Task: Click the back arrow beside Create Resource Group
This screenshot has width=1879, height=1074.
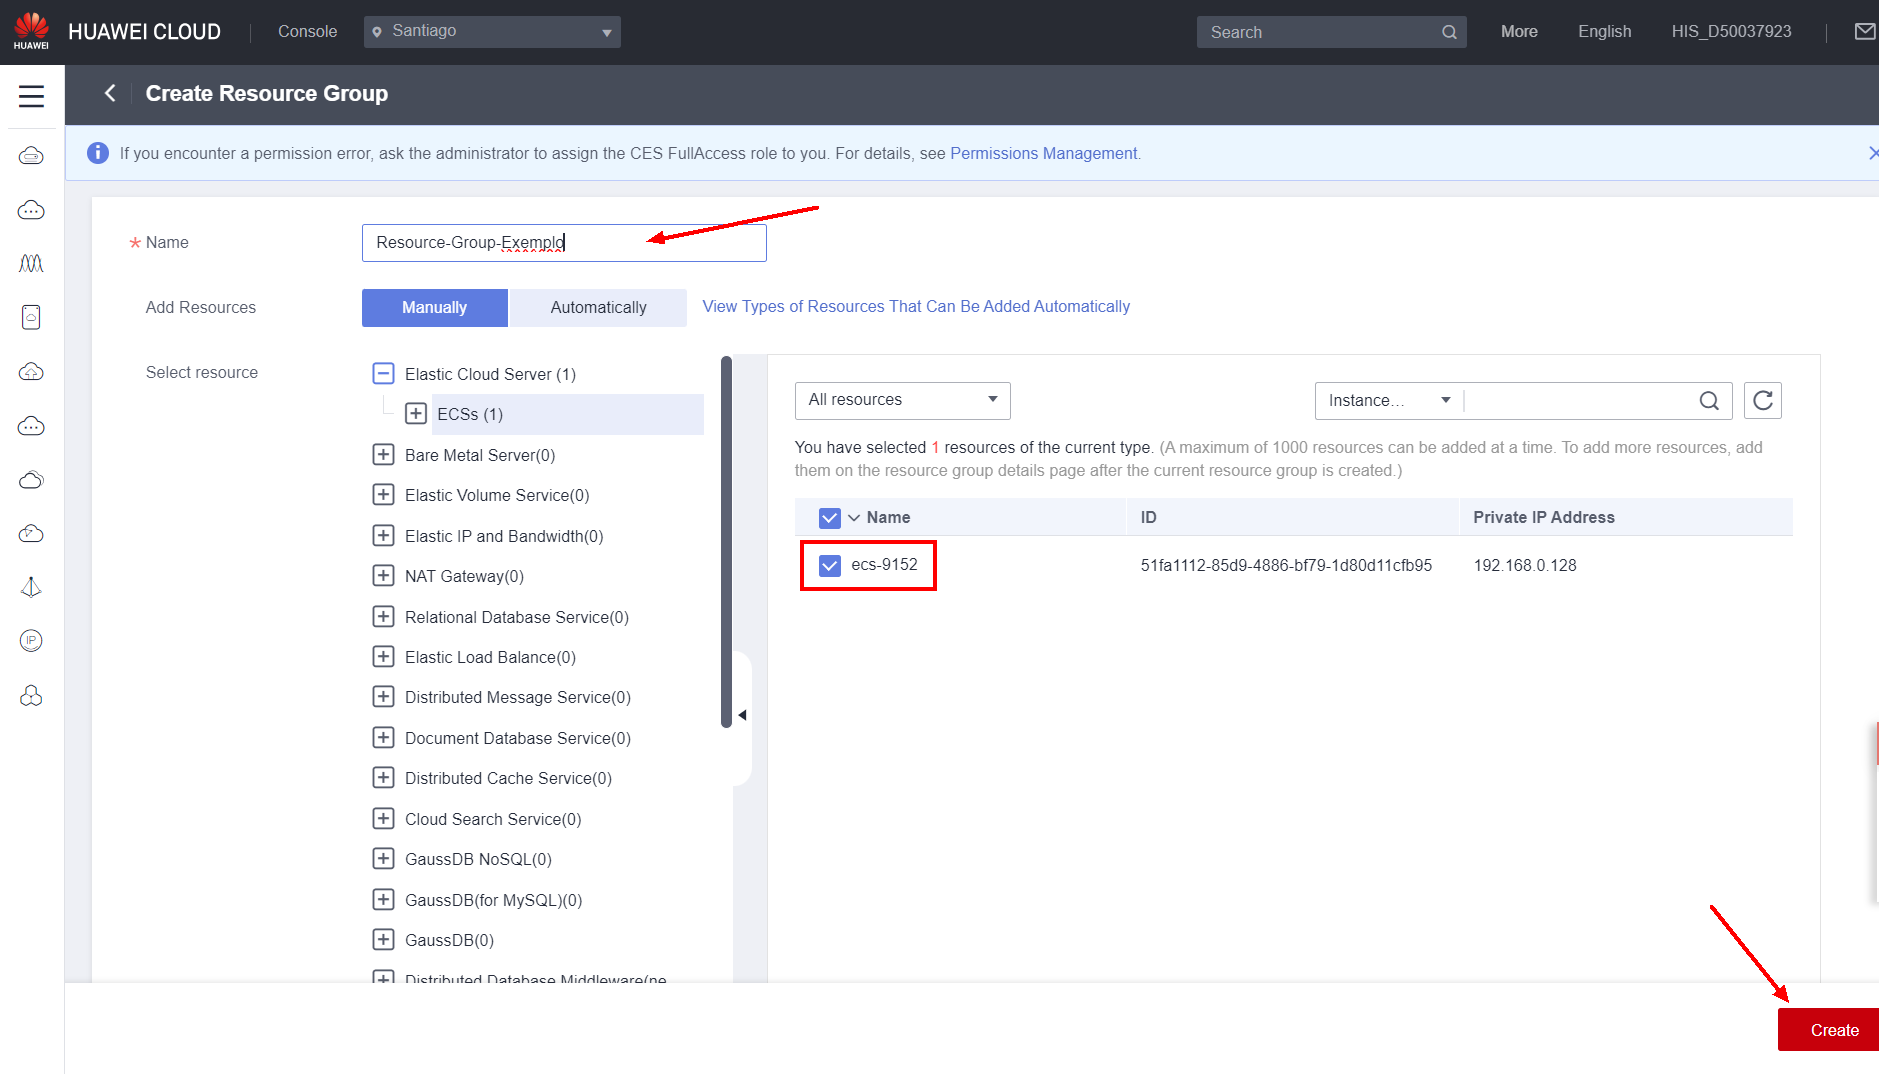Action: 110,93
